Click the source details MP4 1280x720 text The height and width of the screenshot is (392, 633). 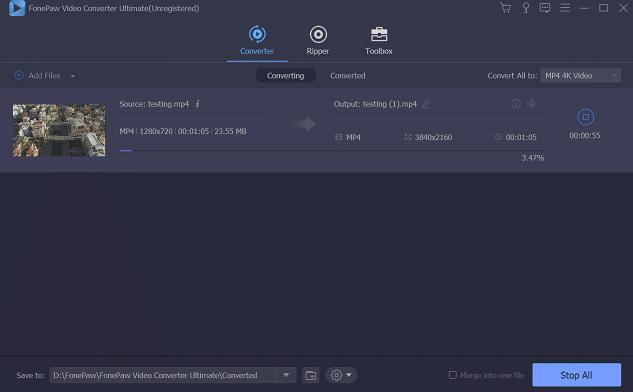(183, 131)
